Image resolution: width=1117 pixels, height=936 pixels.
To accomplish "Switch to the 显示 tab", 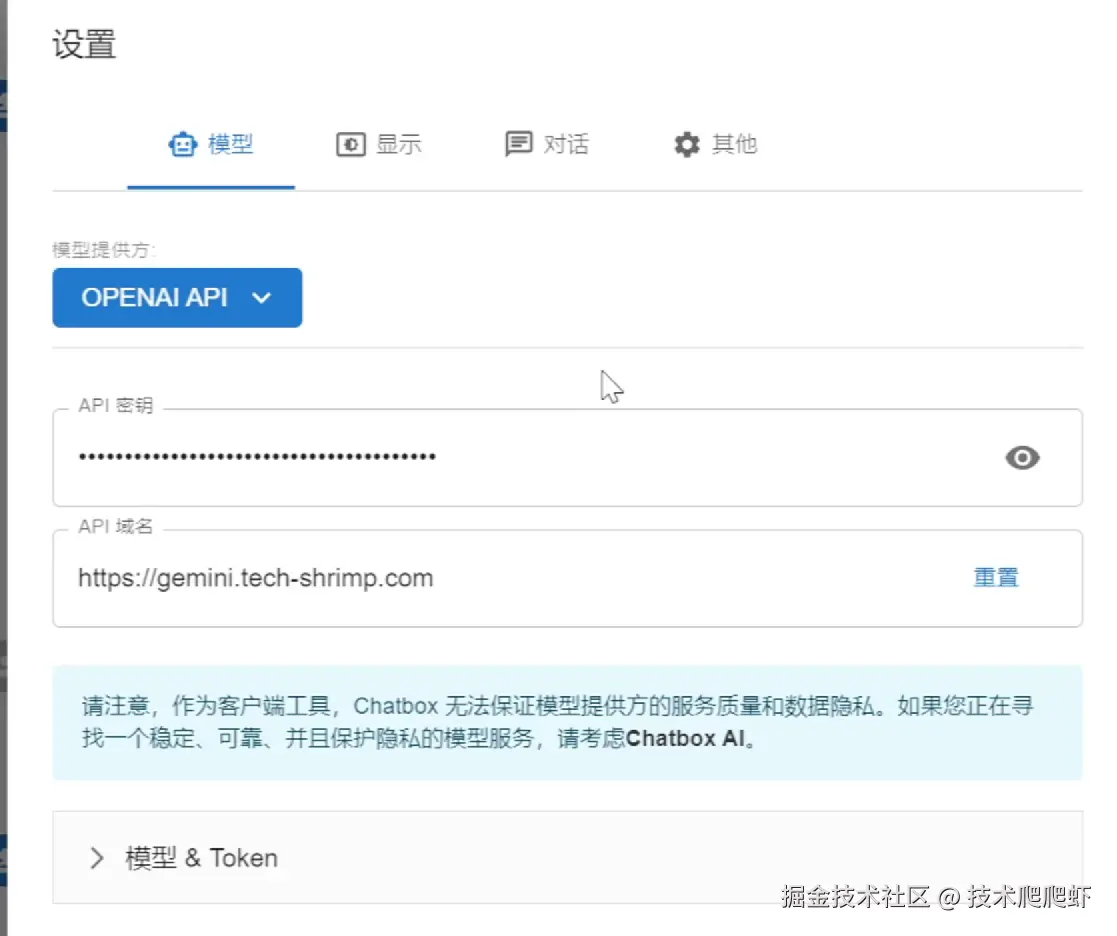I will pyautogui.click(x=379, y=145).
